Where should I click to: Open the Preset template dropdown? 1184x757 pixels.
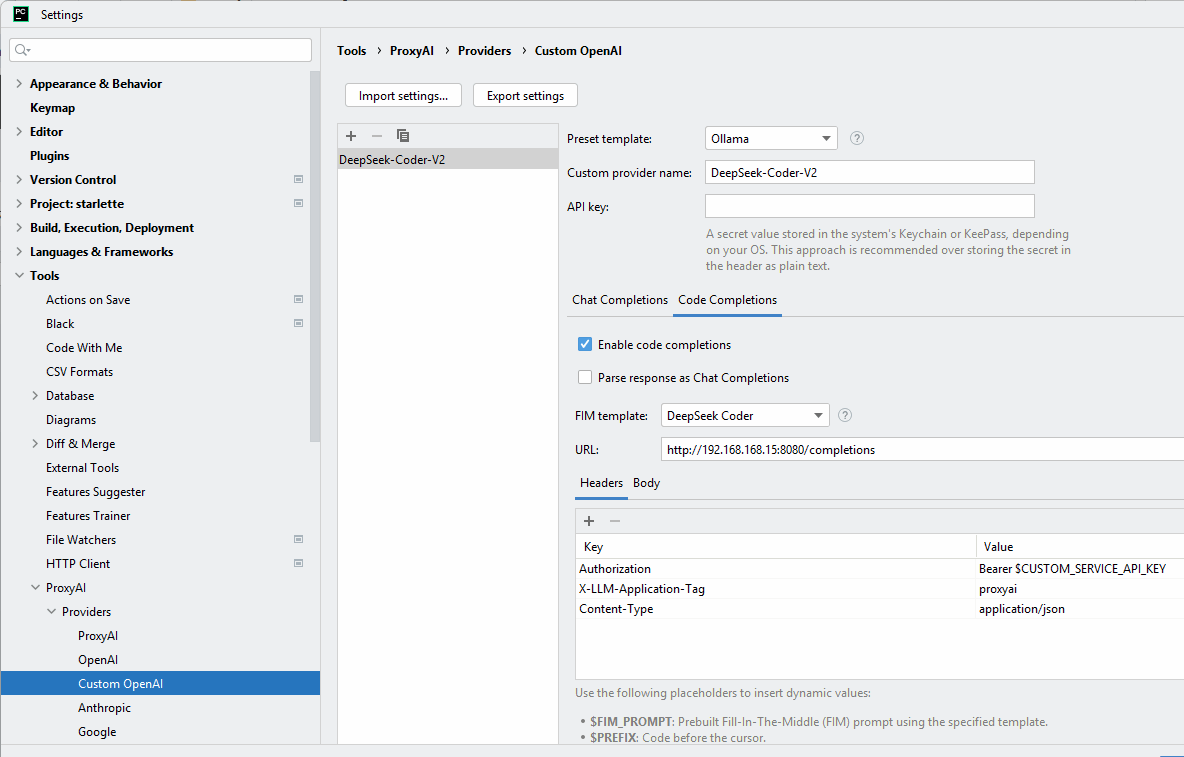pyautogui.click(x=771, y=139)
